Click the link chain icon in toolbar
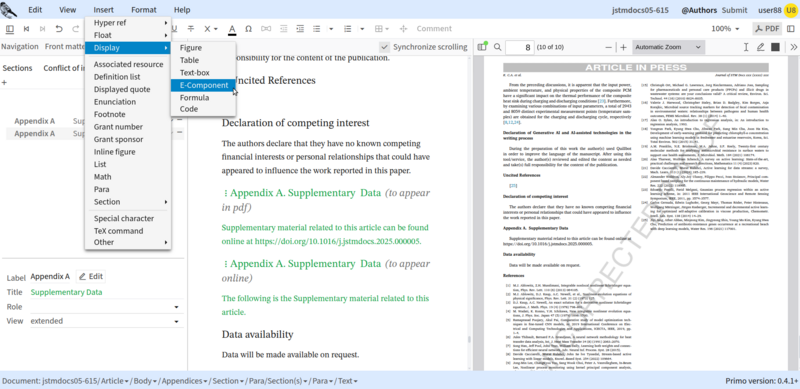This screenshot has height=389, width=800. coord(266,29)
